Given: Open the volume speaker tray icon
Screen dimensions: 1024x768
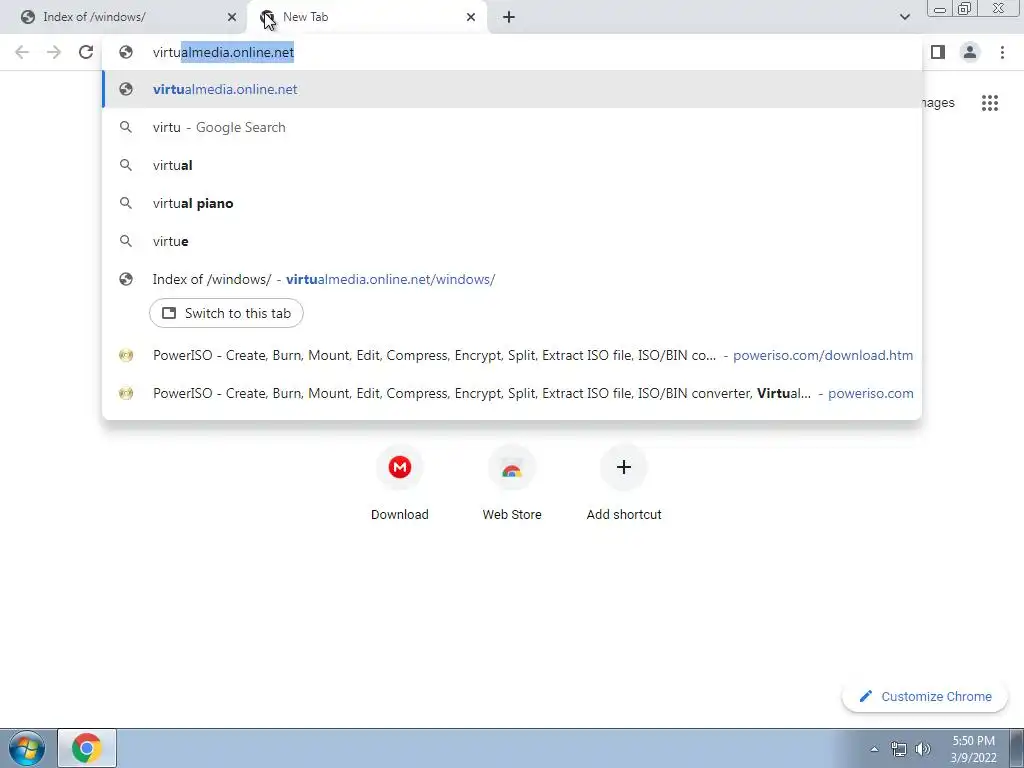Looking at the screenshot, I should click(x=923, y=749).
